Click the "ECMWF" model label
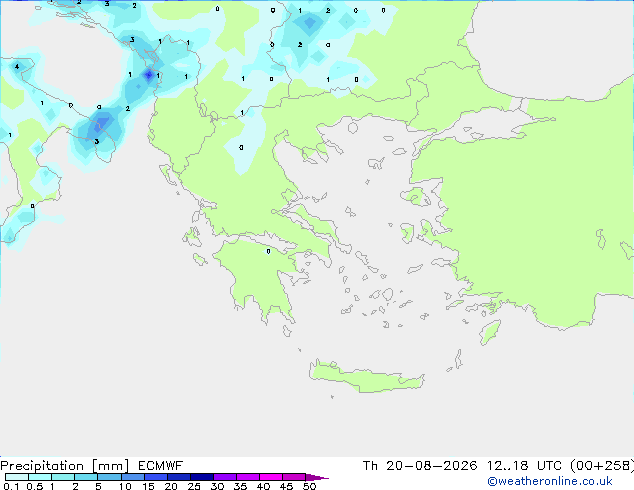Screen dimensions: 634x490 [x=161, y=466]
